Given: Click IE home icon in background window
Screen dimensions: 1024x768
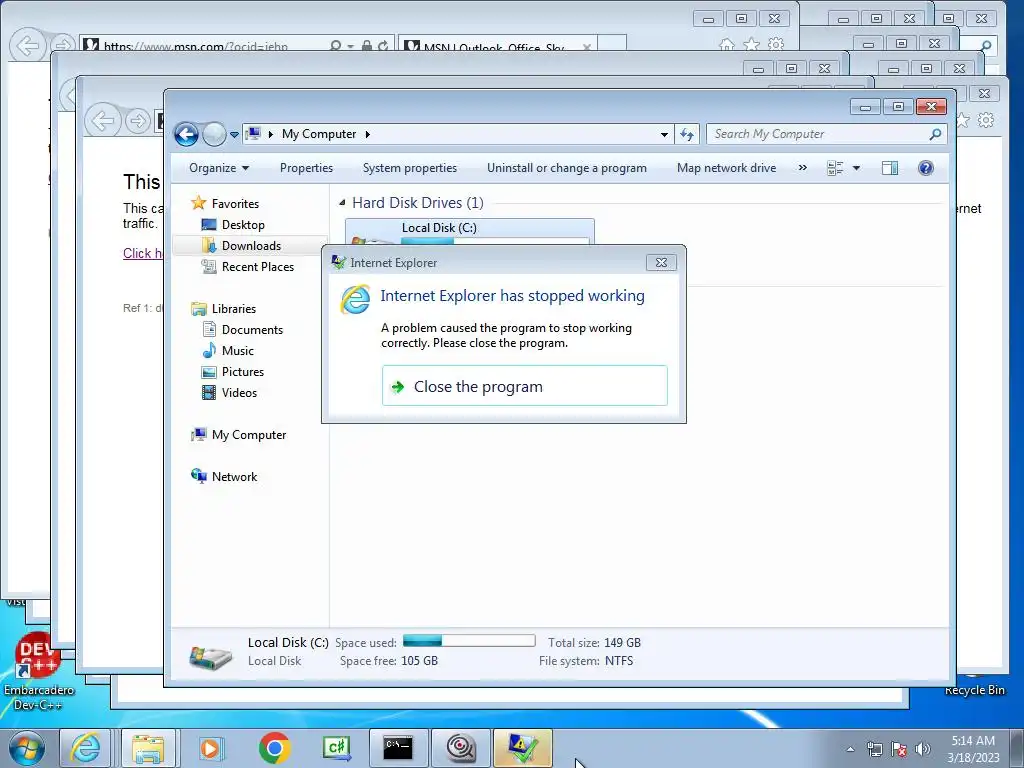Looking at the screenshot, I should [727, 44].
